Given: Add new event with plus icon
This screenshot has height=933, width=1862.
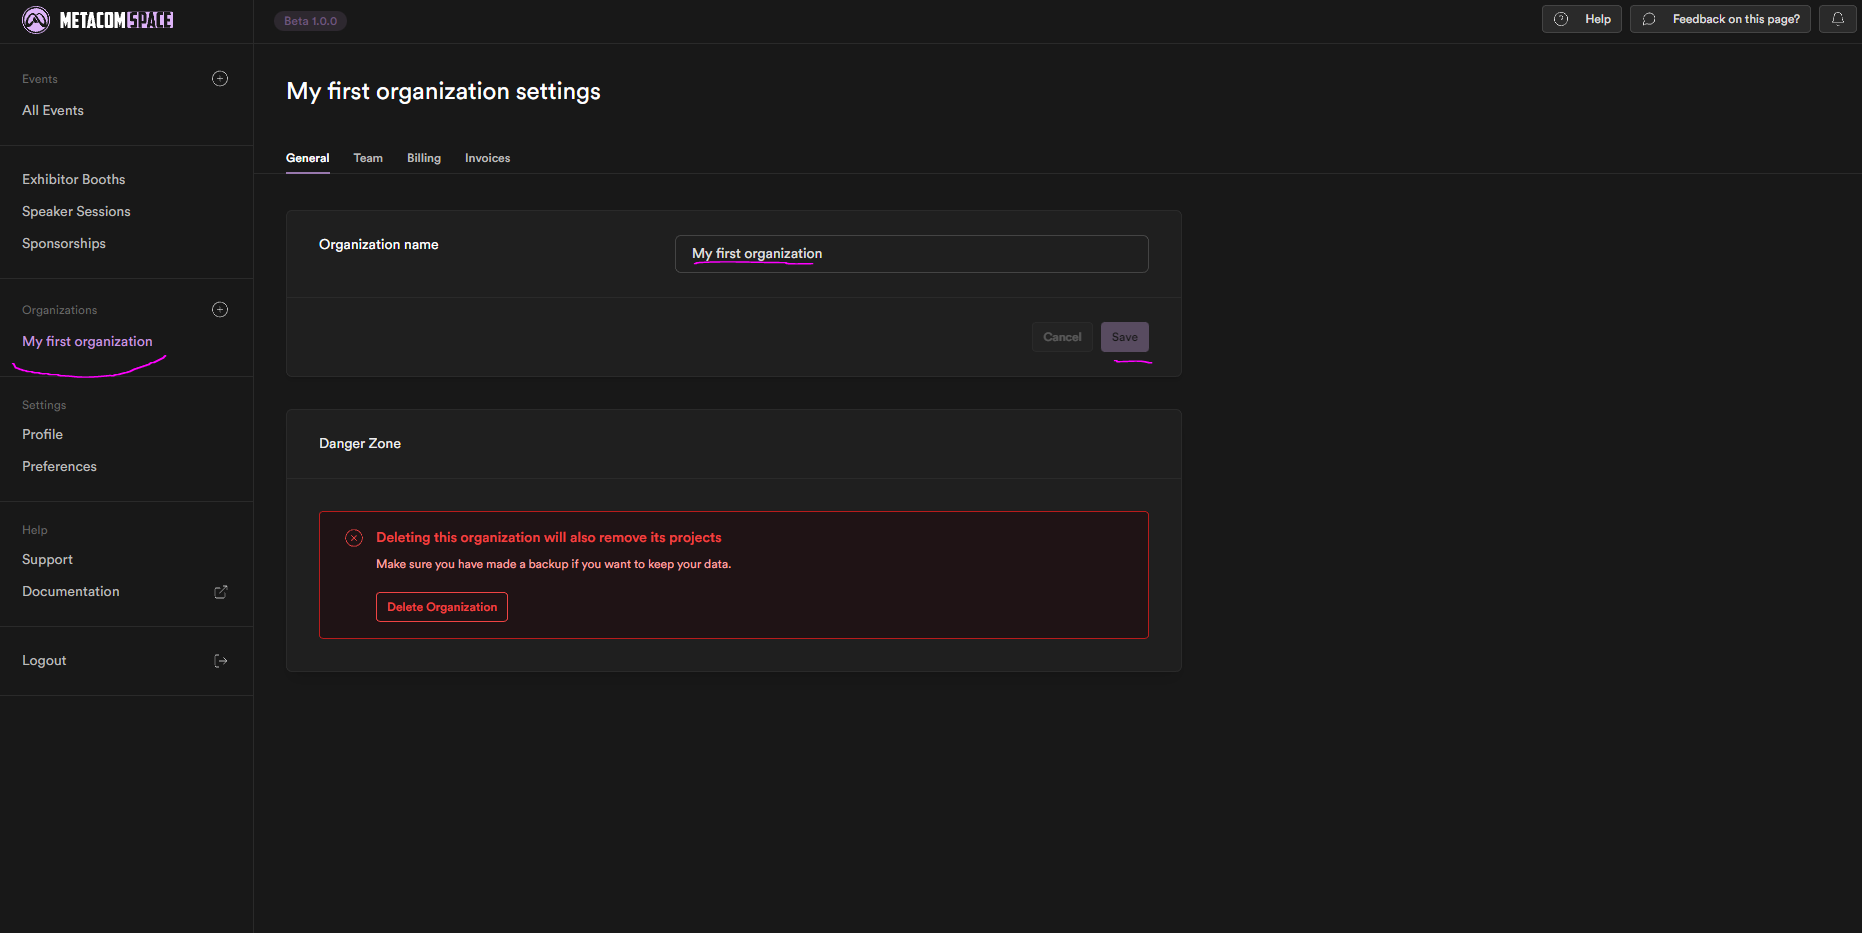Looking at the screenshot, I should (220, 79).
